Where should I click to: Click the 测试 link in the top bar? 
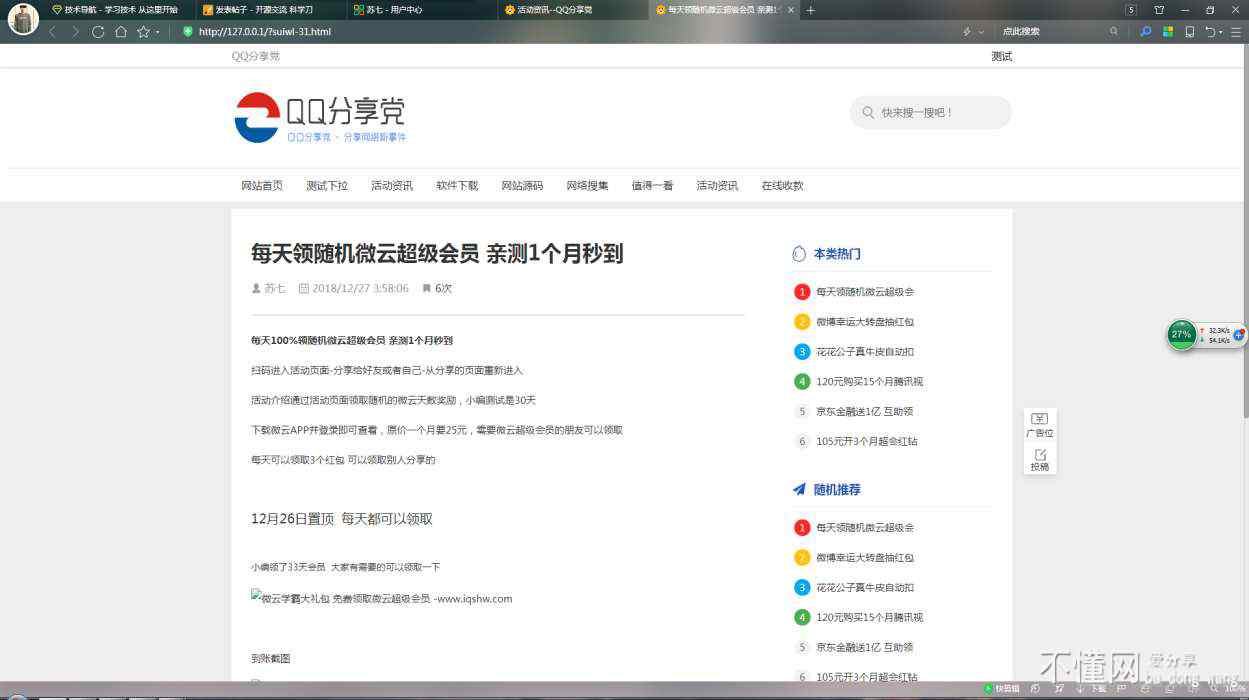point(1002,56)
